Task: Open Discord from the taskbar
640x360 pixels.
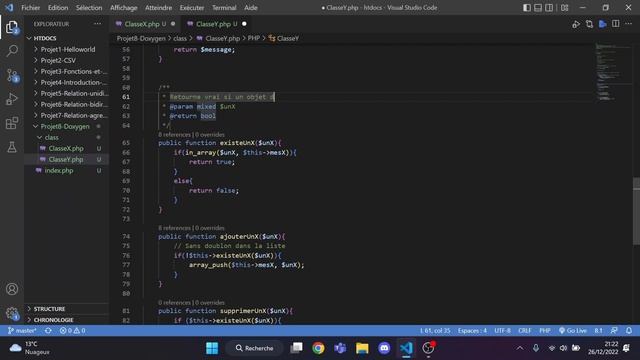Action: (384, 348)
